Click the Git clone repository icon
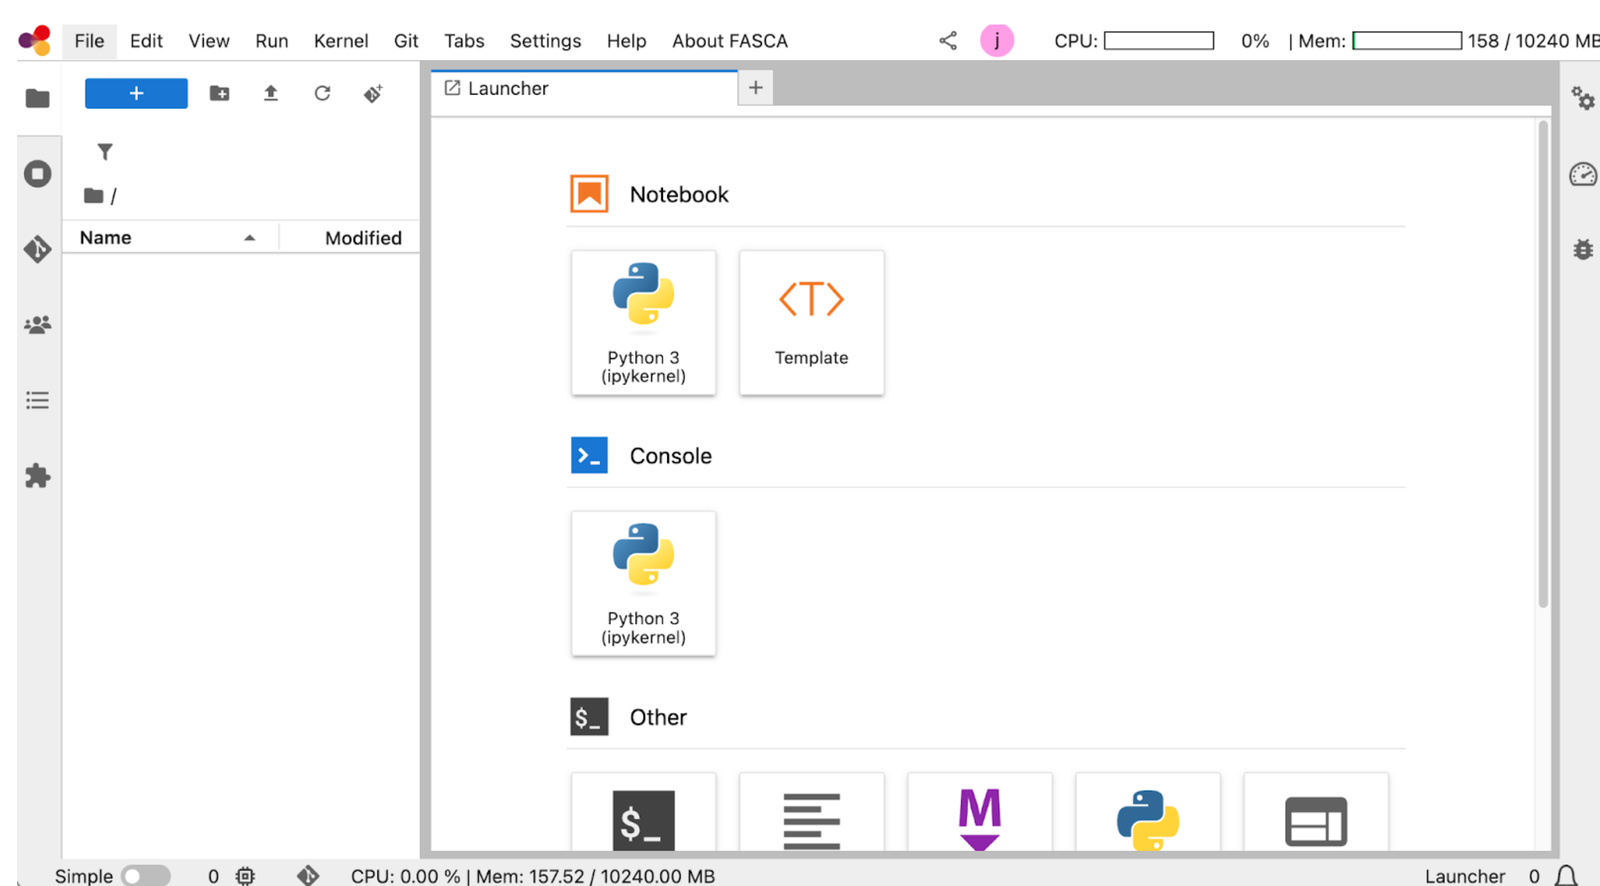 [373, 93]
